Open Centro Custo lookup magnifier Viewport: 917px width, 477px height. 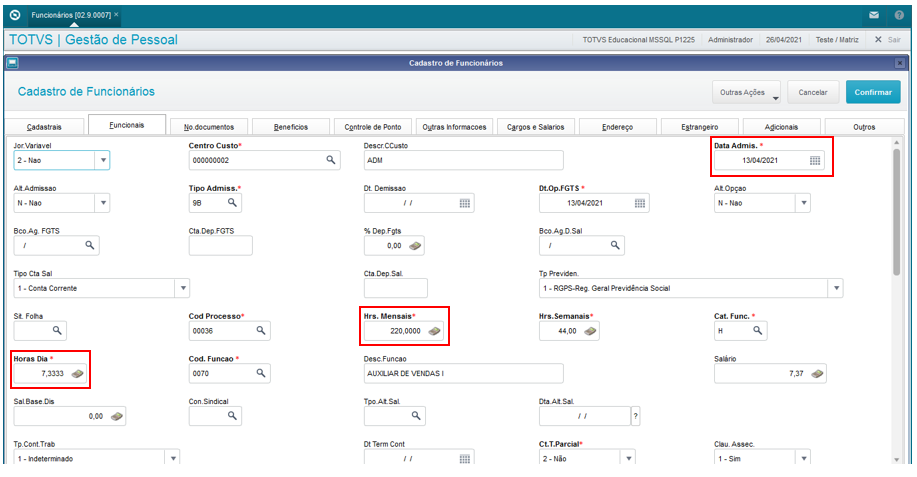click(330, 160)
